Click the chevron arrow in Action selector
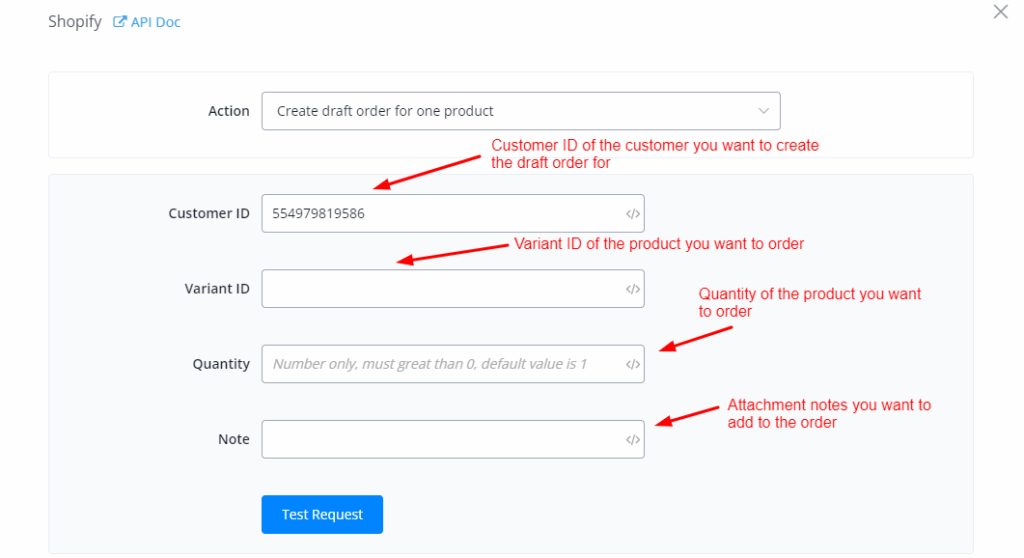The image size is (1024, 558). coord(764,111)
